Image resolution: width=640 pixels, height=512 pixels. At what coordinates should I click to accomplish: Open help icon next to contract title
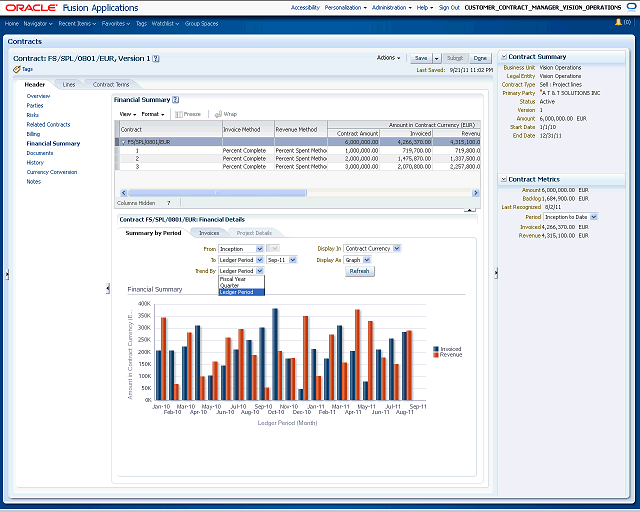click(x=156, y=59)
